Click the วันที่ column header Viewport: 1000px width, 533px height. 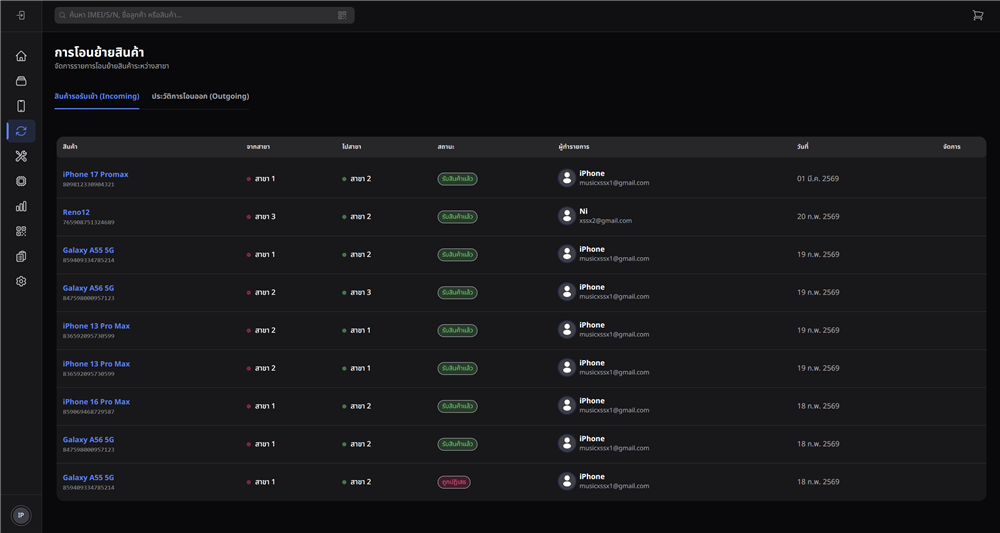point(803,147)
